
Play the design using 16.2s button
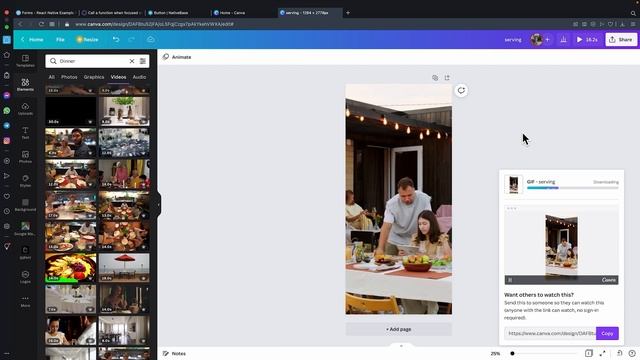(x=587, y=40)
